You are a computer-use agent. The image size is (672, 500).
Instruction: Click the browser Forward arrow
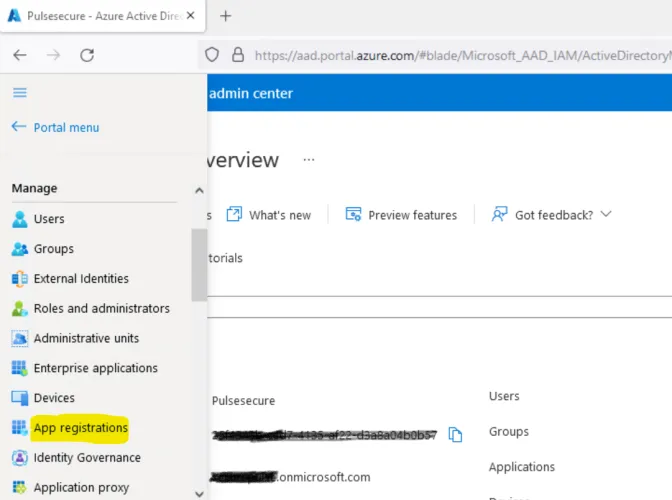click(x=54, y=55)
